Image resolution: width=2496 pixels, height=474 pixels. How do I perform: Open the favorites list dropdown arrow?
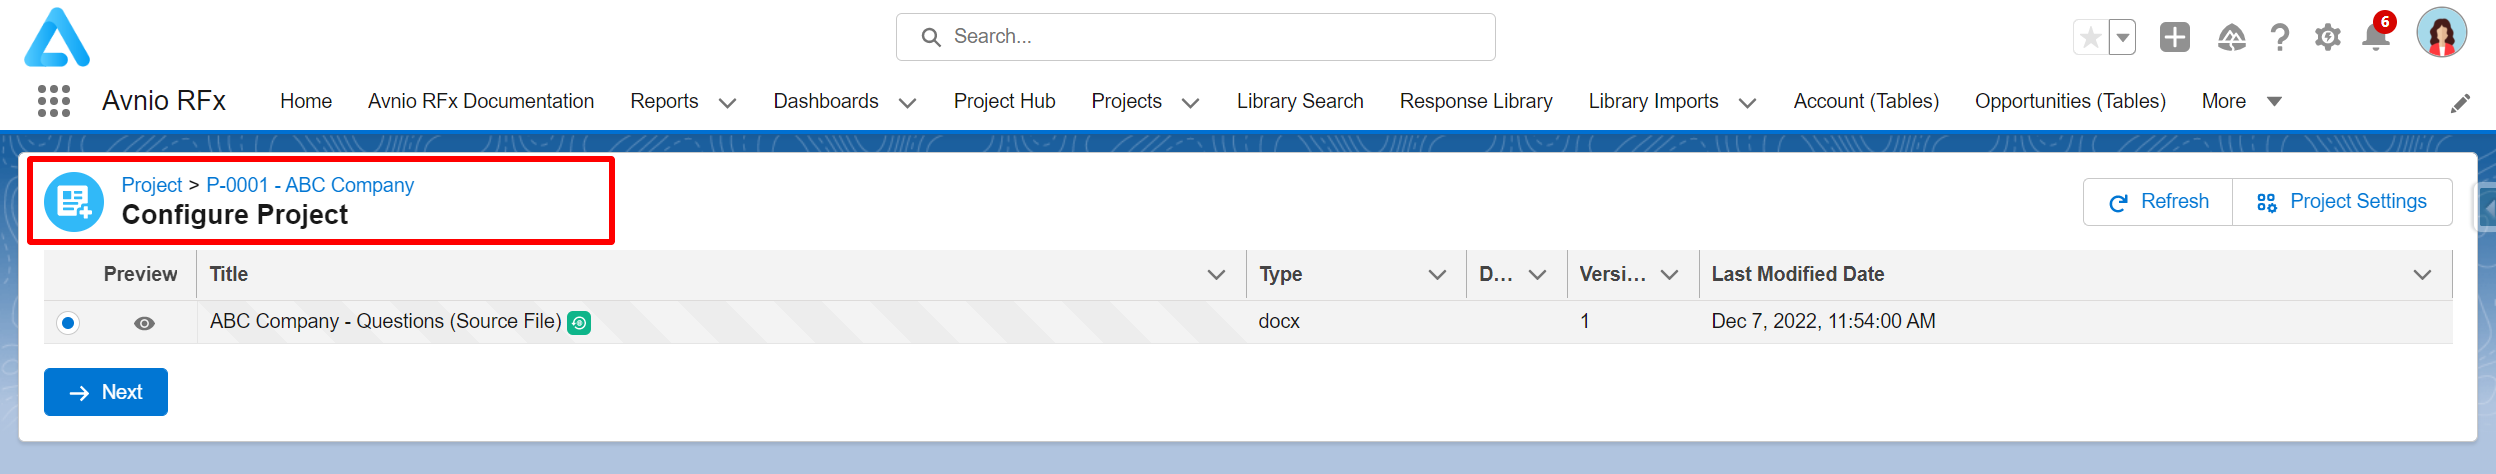2122,38
